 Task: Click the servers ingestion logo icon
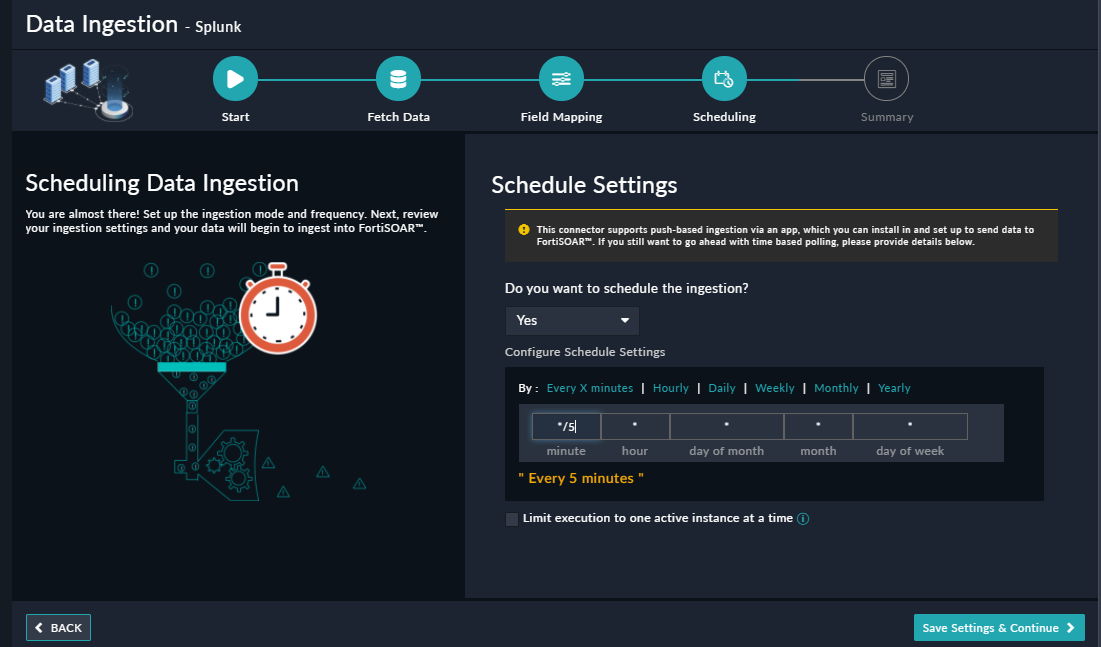(x=88, y=90)
